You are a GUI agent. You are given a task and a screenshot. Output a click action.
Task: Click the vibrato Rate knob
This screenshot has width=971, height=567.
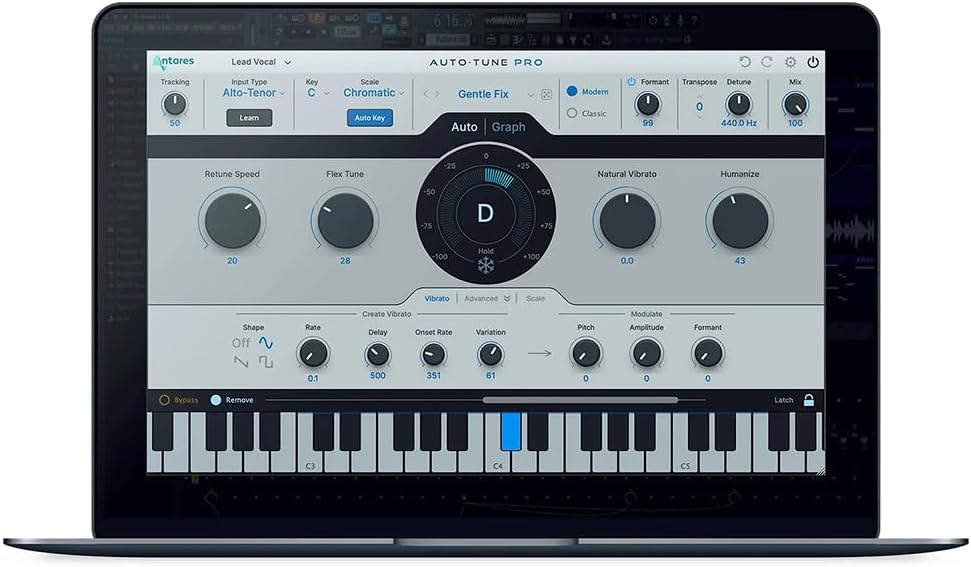click(x=313, y=353)
